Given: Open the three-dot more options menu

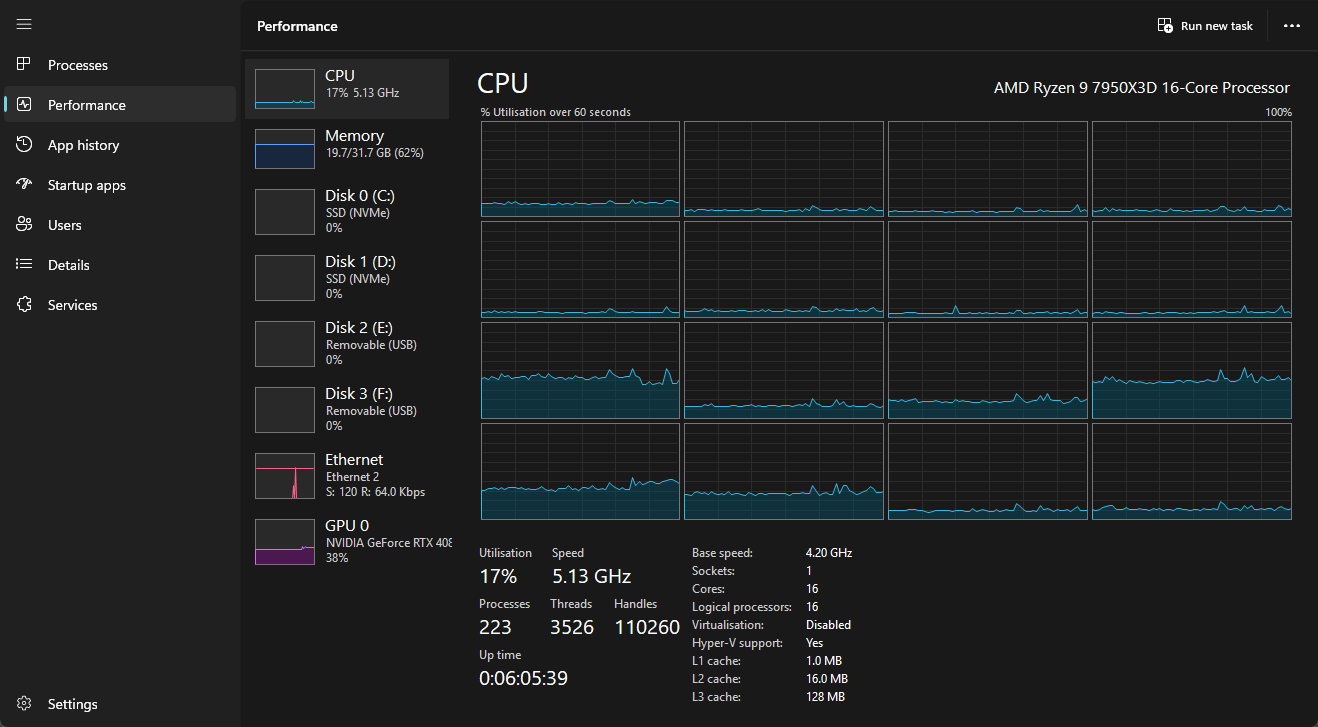Looking at the screenshot, I should pos(1292,26).
